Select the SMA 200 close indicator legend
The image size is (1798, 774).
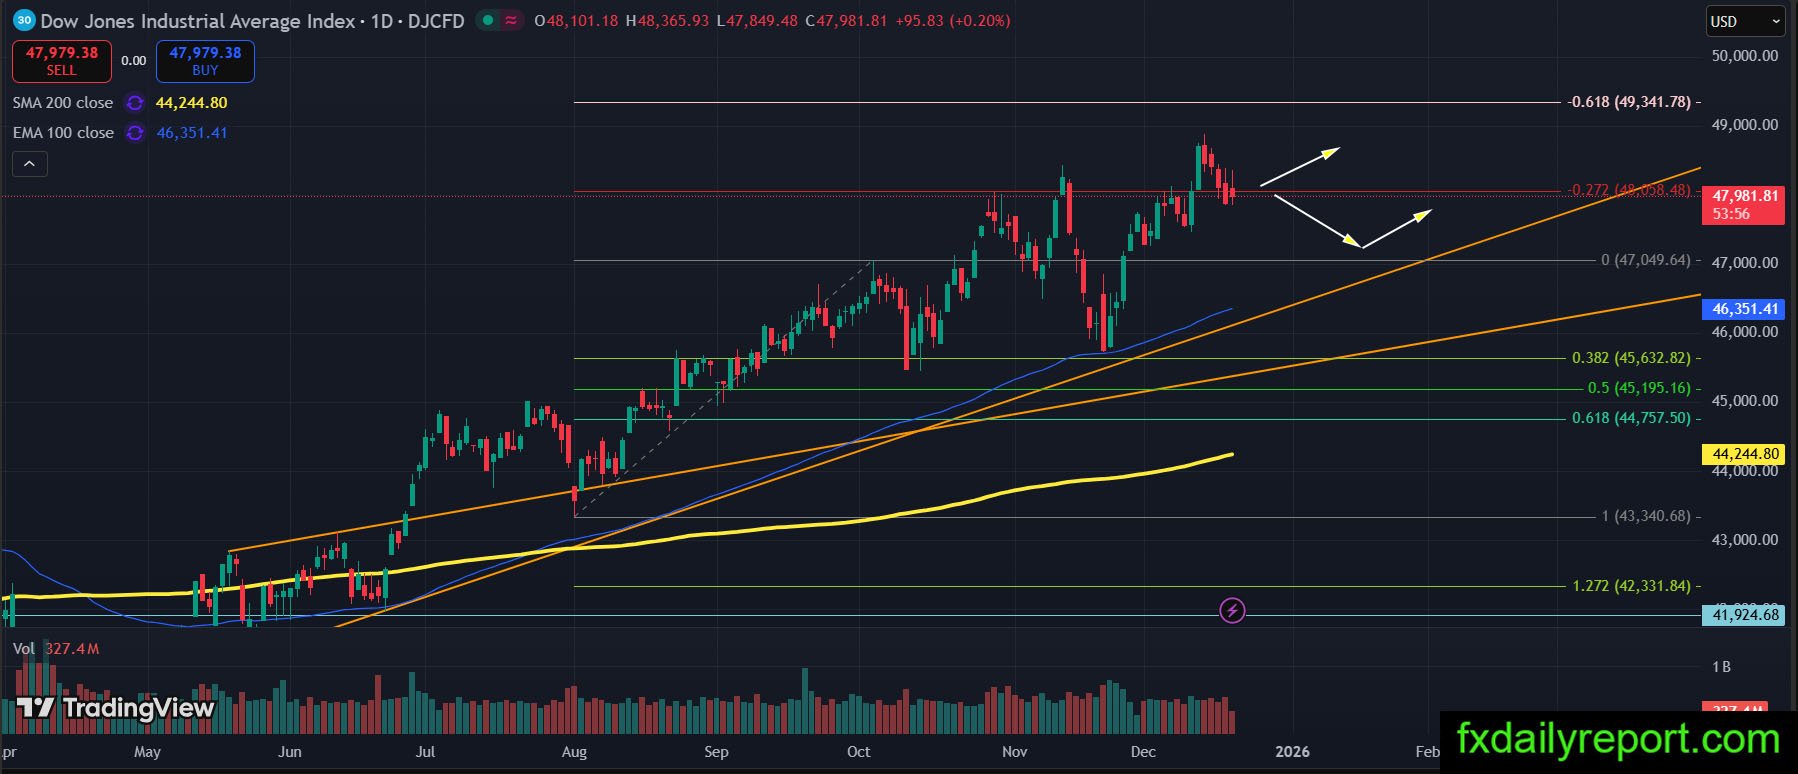coord(63,103)
